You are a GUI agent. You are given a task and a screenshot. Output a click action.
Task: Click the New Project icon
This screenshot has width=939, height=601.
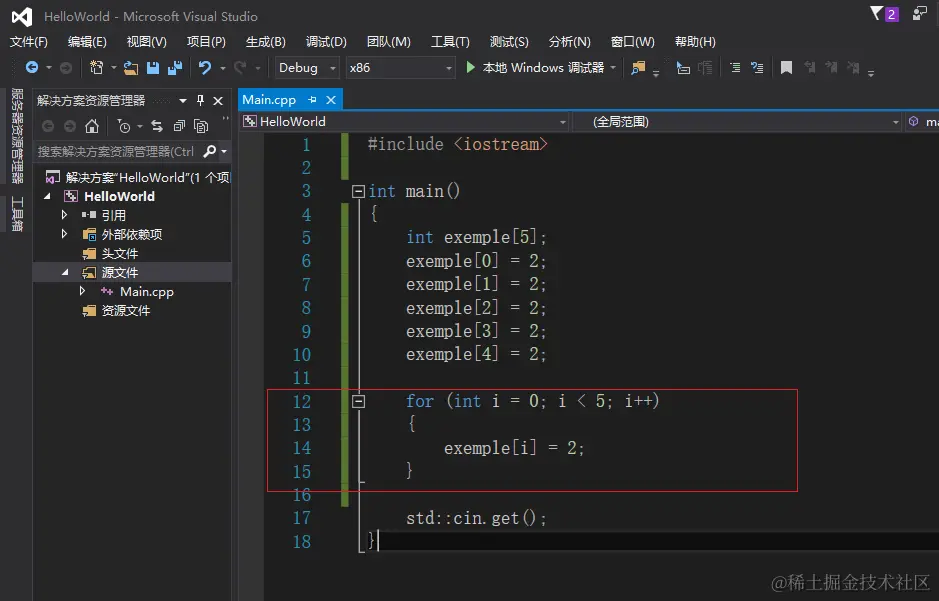pyautogui.click(x=96, y=68)
